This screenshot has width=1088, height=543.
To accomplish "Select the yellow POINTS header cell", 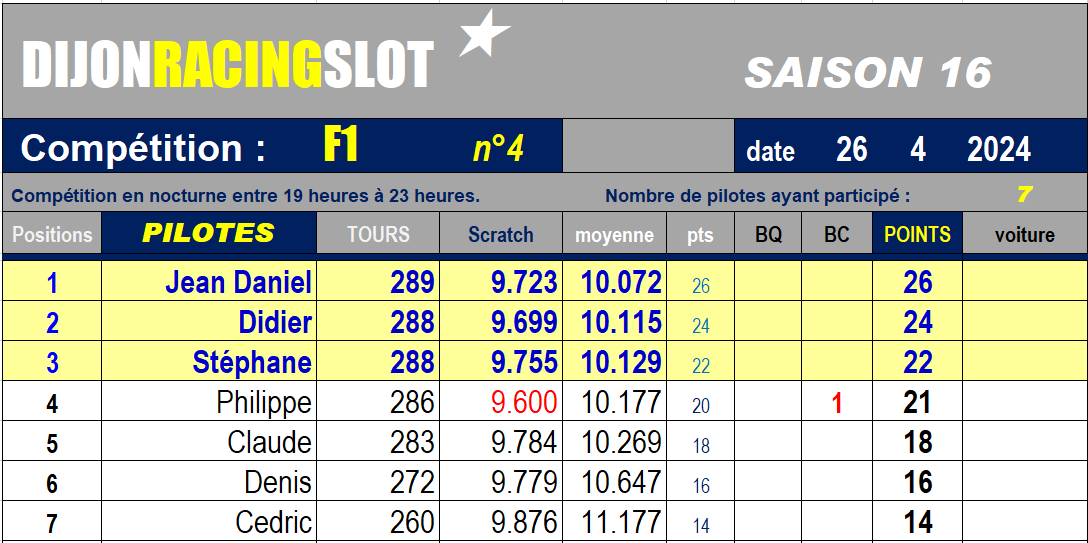I will 917,234.
